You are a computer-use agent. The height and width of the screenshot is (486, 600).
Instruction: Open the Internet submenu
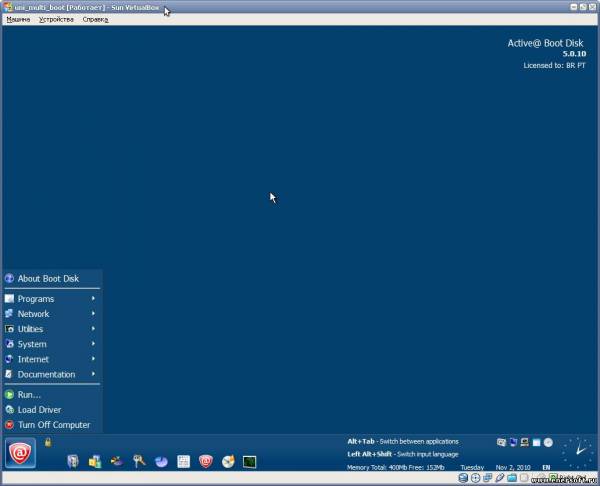pyautogui.click(x=52, y=359)
